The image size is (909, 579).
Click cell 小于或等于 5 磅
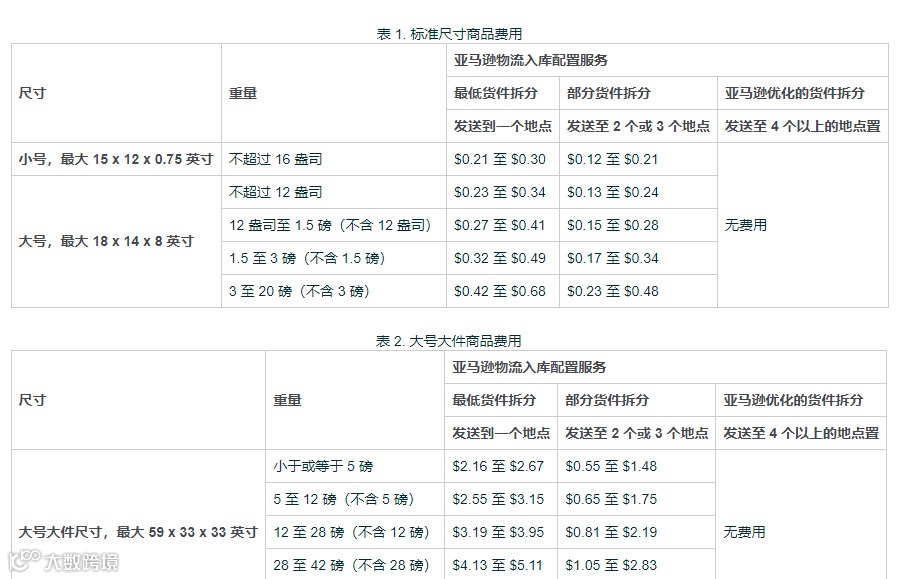(x=355, y=467)
